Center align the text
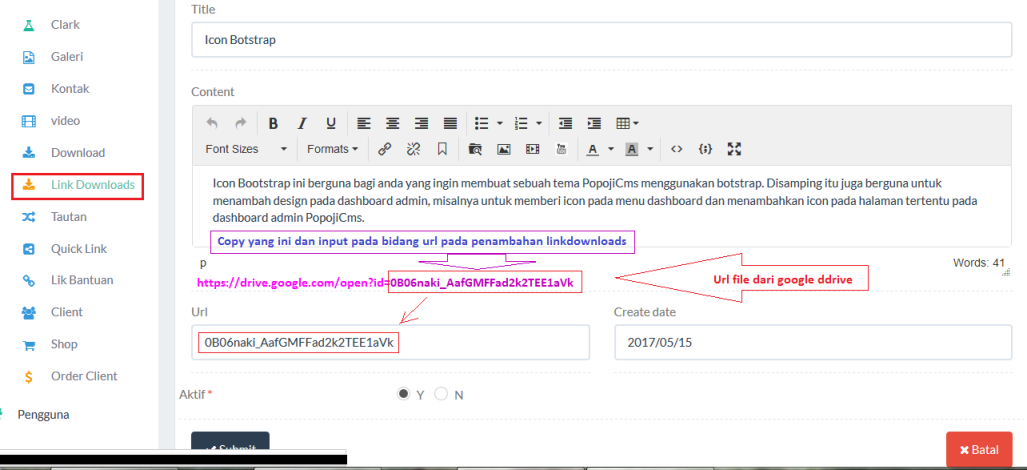Image resolution: width=1027 pixels, height=470 pixels. tap(393, 124)
